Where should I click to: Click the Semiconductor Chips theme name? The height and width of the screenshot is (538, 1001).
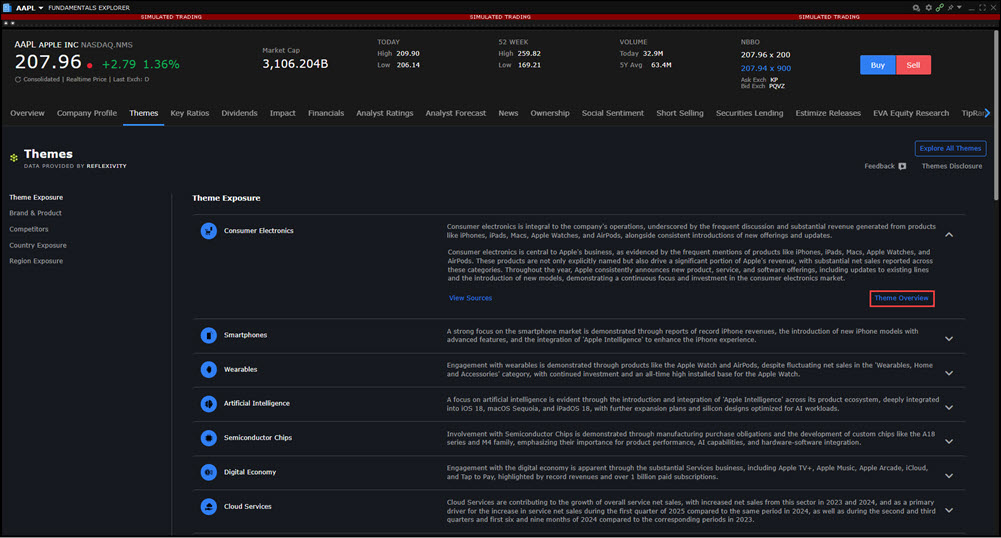coord(258,438)
